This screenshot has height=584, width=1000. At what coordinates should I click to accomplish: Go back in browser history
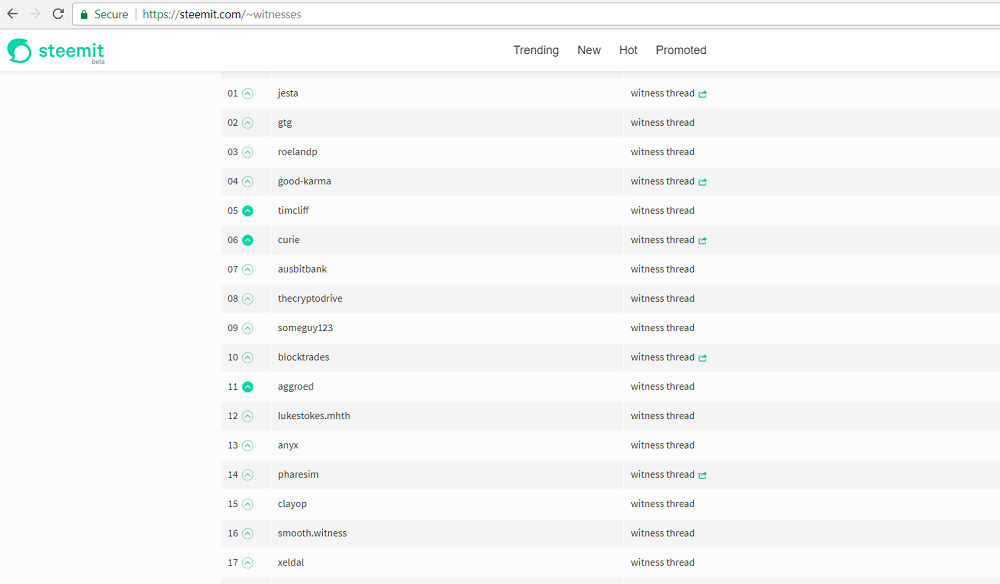click(x=12, y=14)
